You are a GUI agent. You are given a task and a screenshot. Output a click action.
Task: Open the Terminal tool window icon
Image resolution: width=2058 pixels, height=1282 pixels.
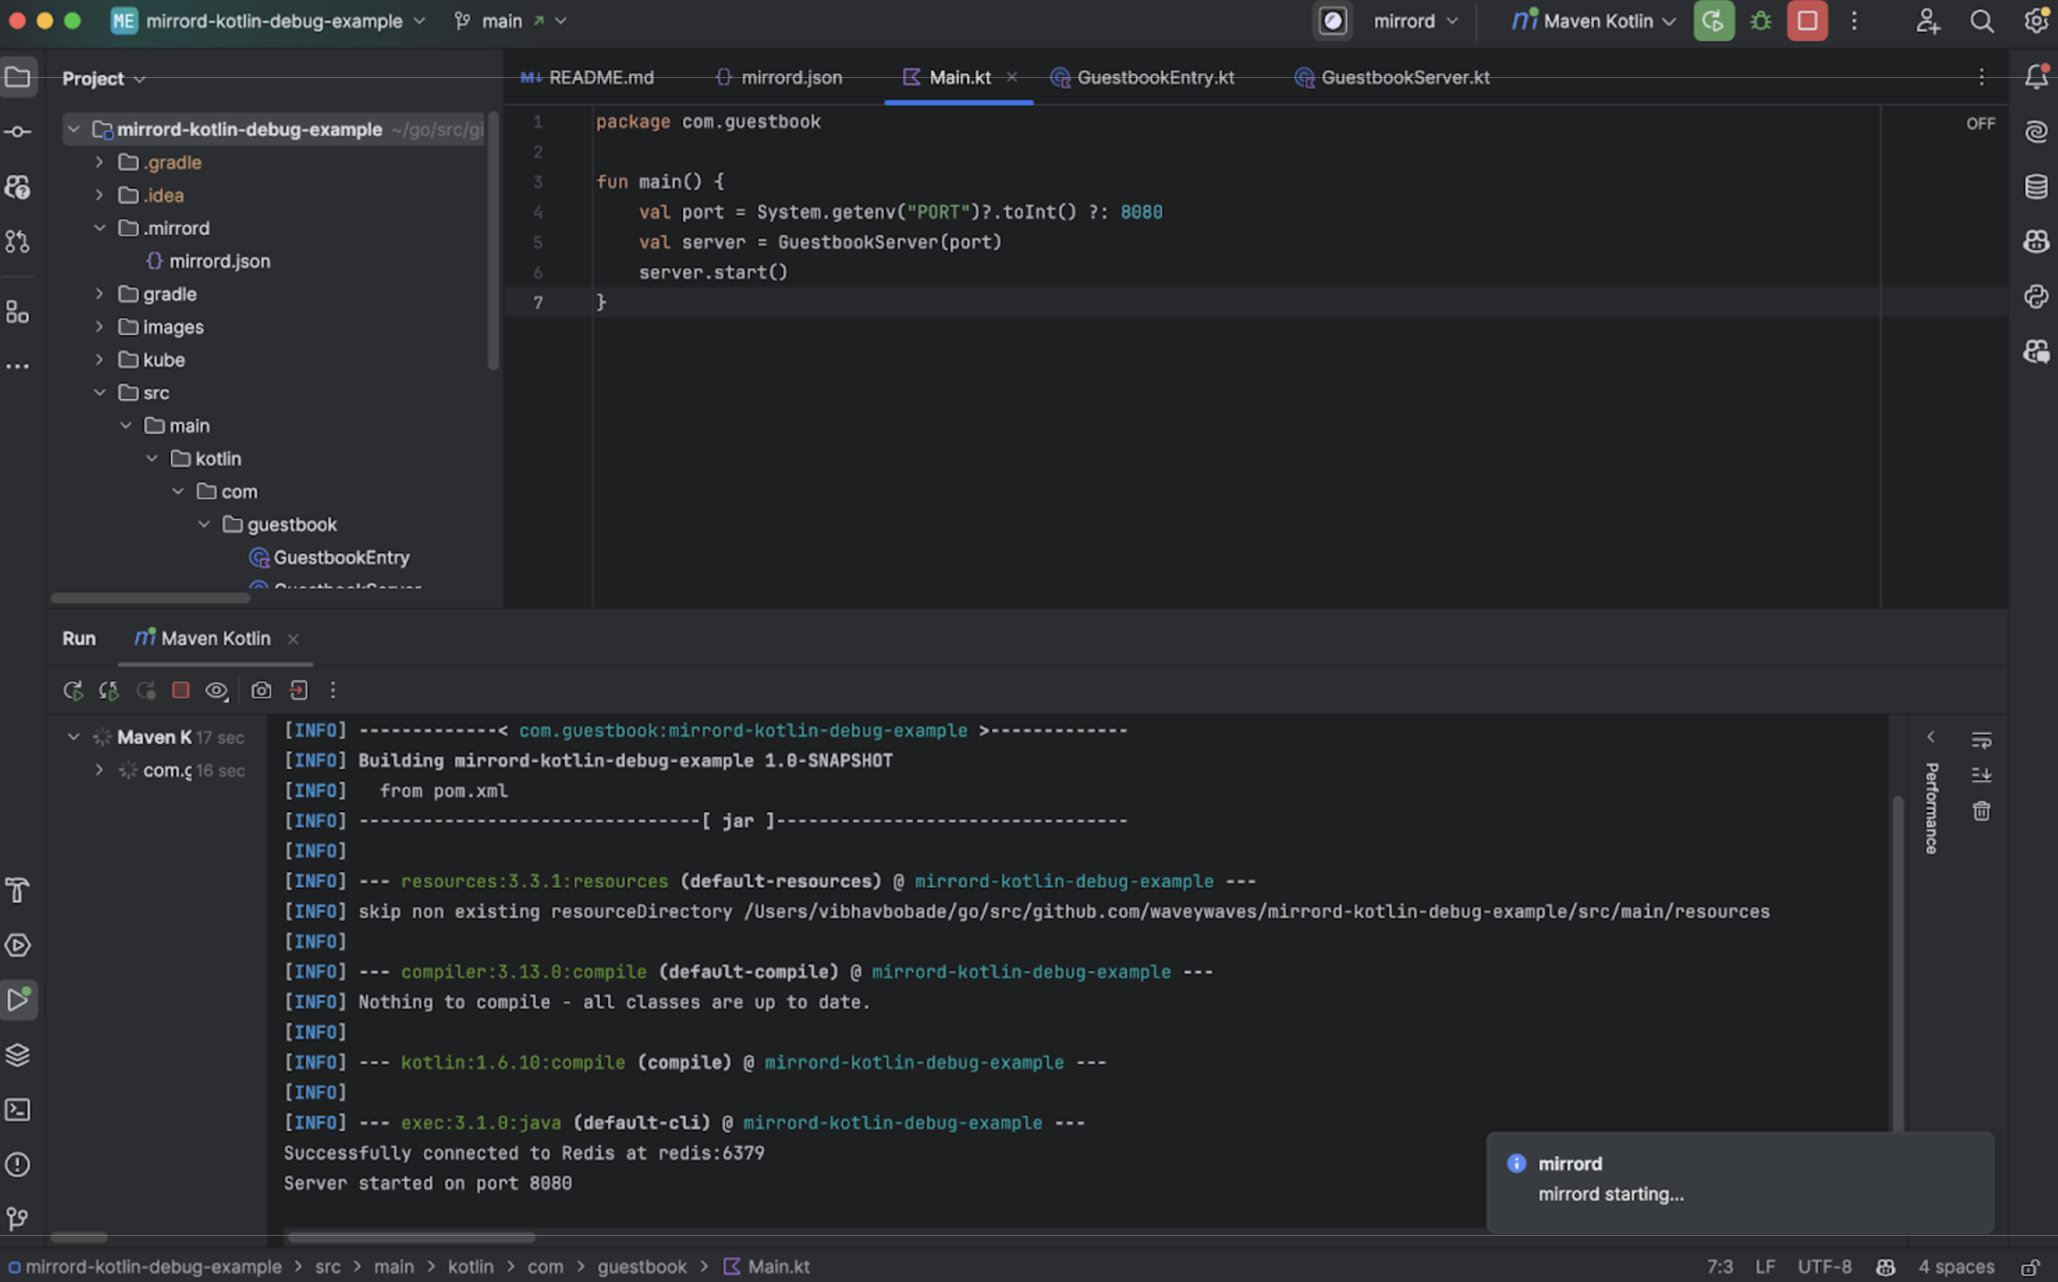point(18,1110)
